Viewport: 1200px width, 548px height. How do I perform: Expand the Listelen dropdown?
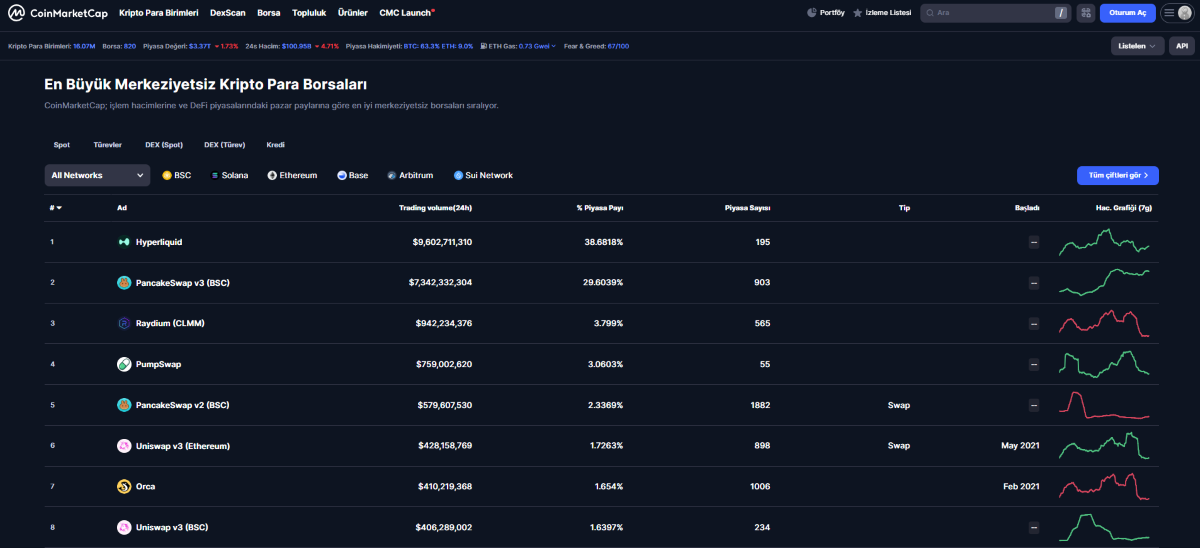pos(1138,46)
